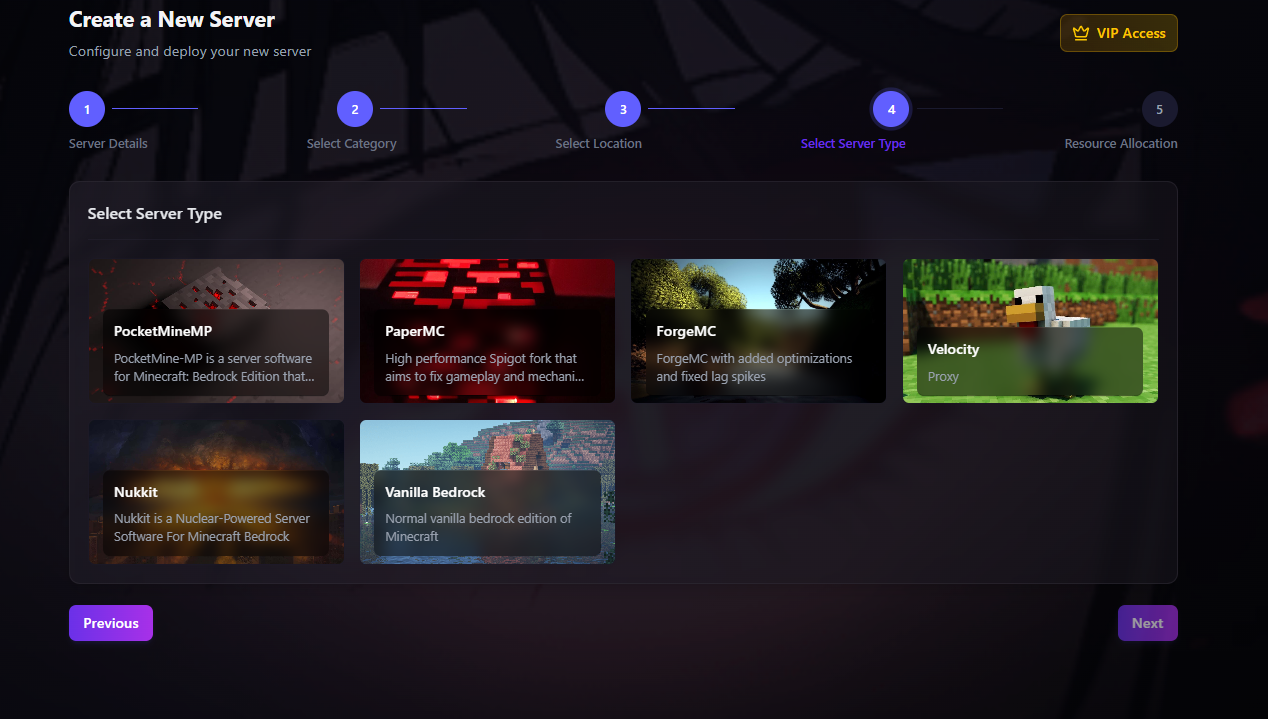1268x719 pixels.
Task: Choose Vanilla Bedrock server type
Action: point(487,492)
